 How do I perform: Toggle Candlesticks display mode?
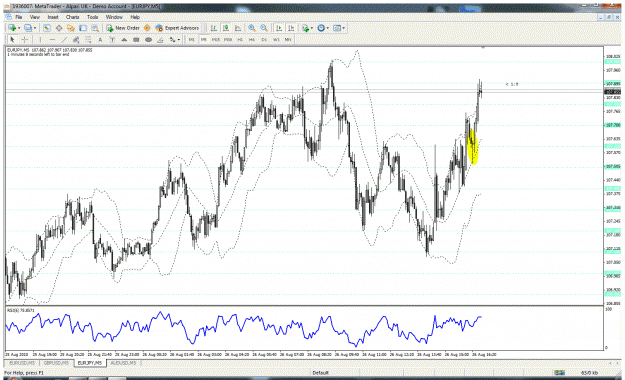[226, 28]
